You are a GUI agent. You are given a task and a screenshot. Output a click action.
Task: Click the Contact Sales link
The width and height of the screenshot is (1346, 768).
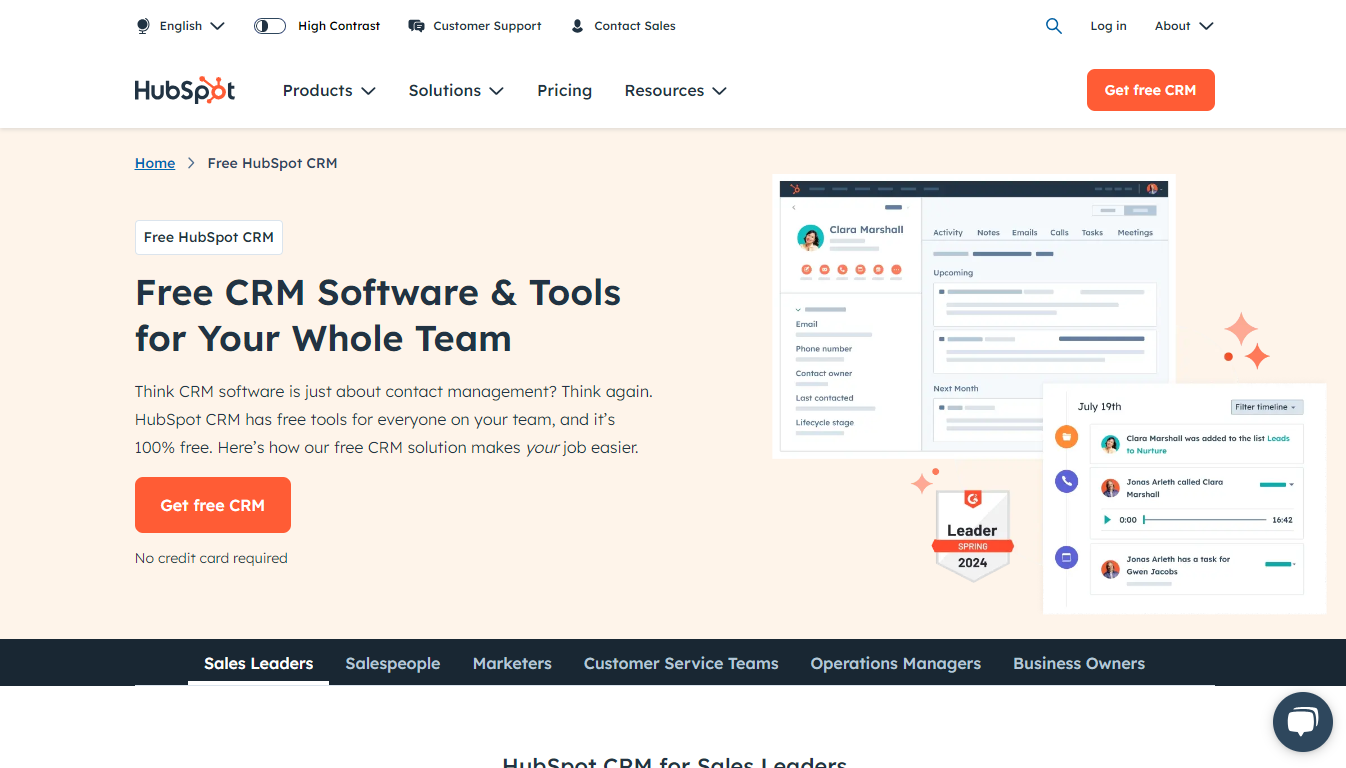click(x=635, y=26)
